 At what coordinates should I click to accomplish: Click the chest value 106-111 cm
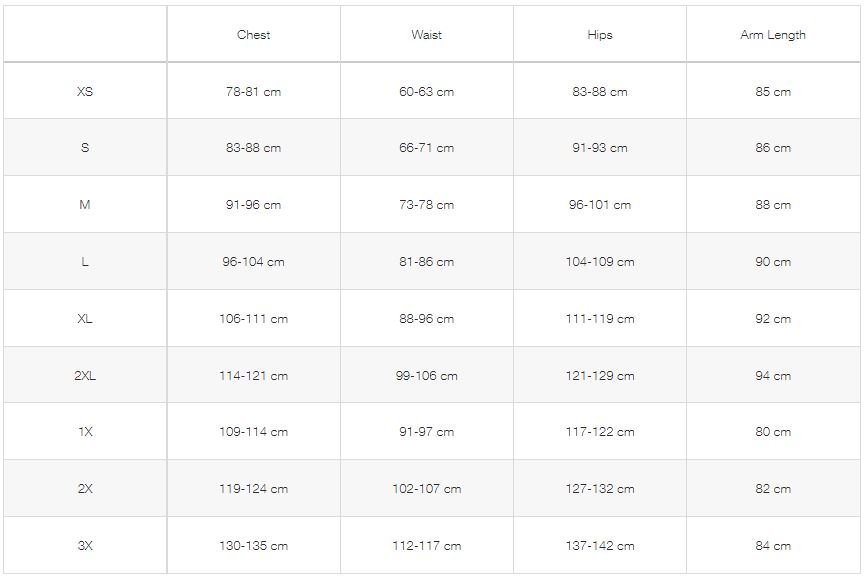[x=253, y=318]
